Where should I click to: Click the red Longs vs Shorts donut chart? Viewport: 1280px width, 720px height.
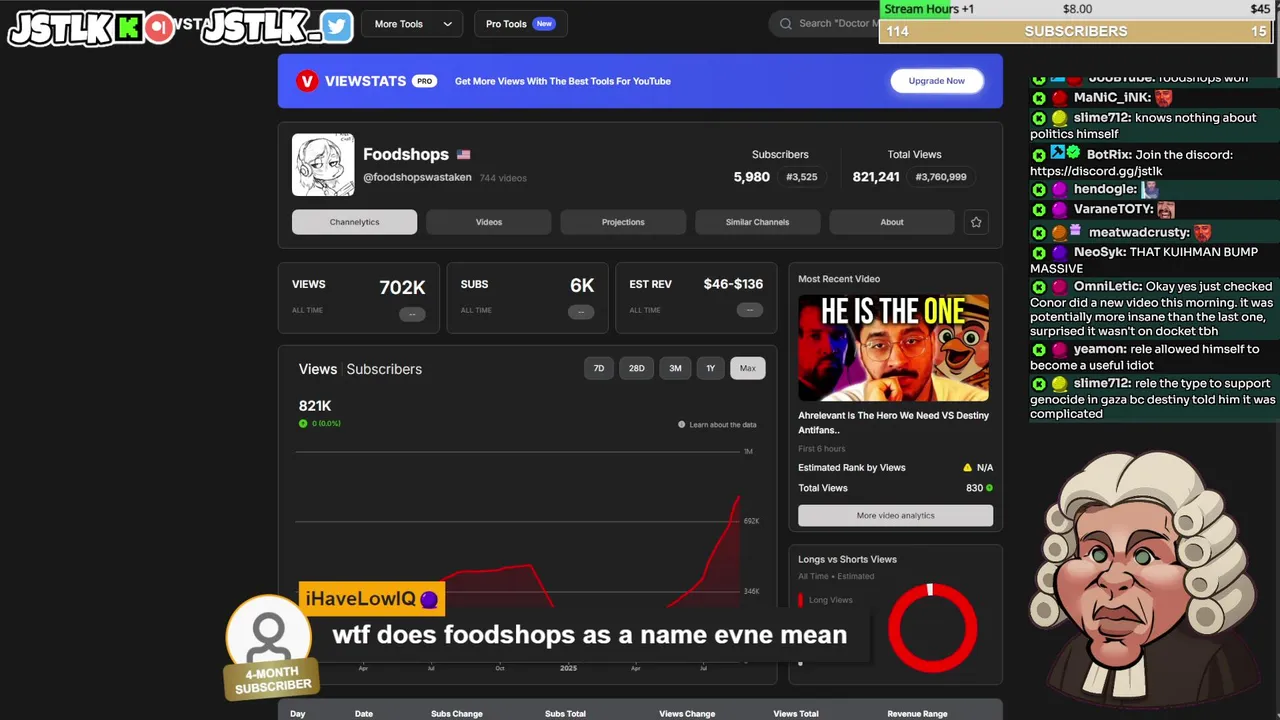pyautogui.click(x=933, y=627)
